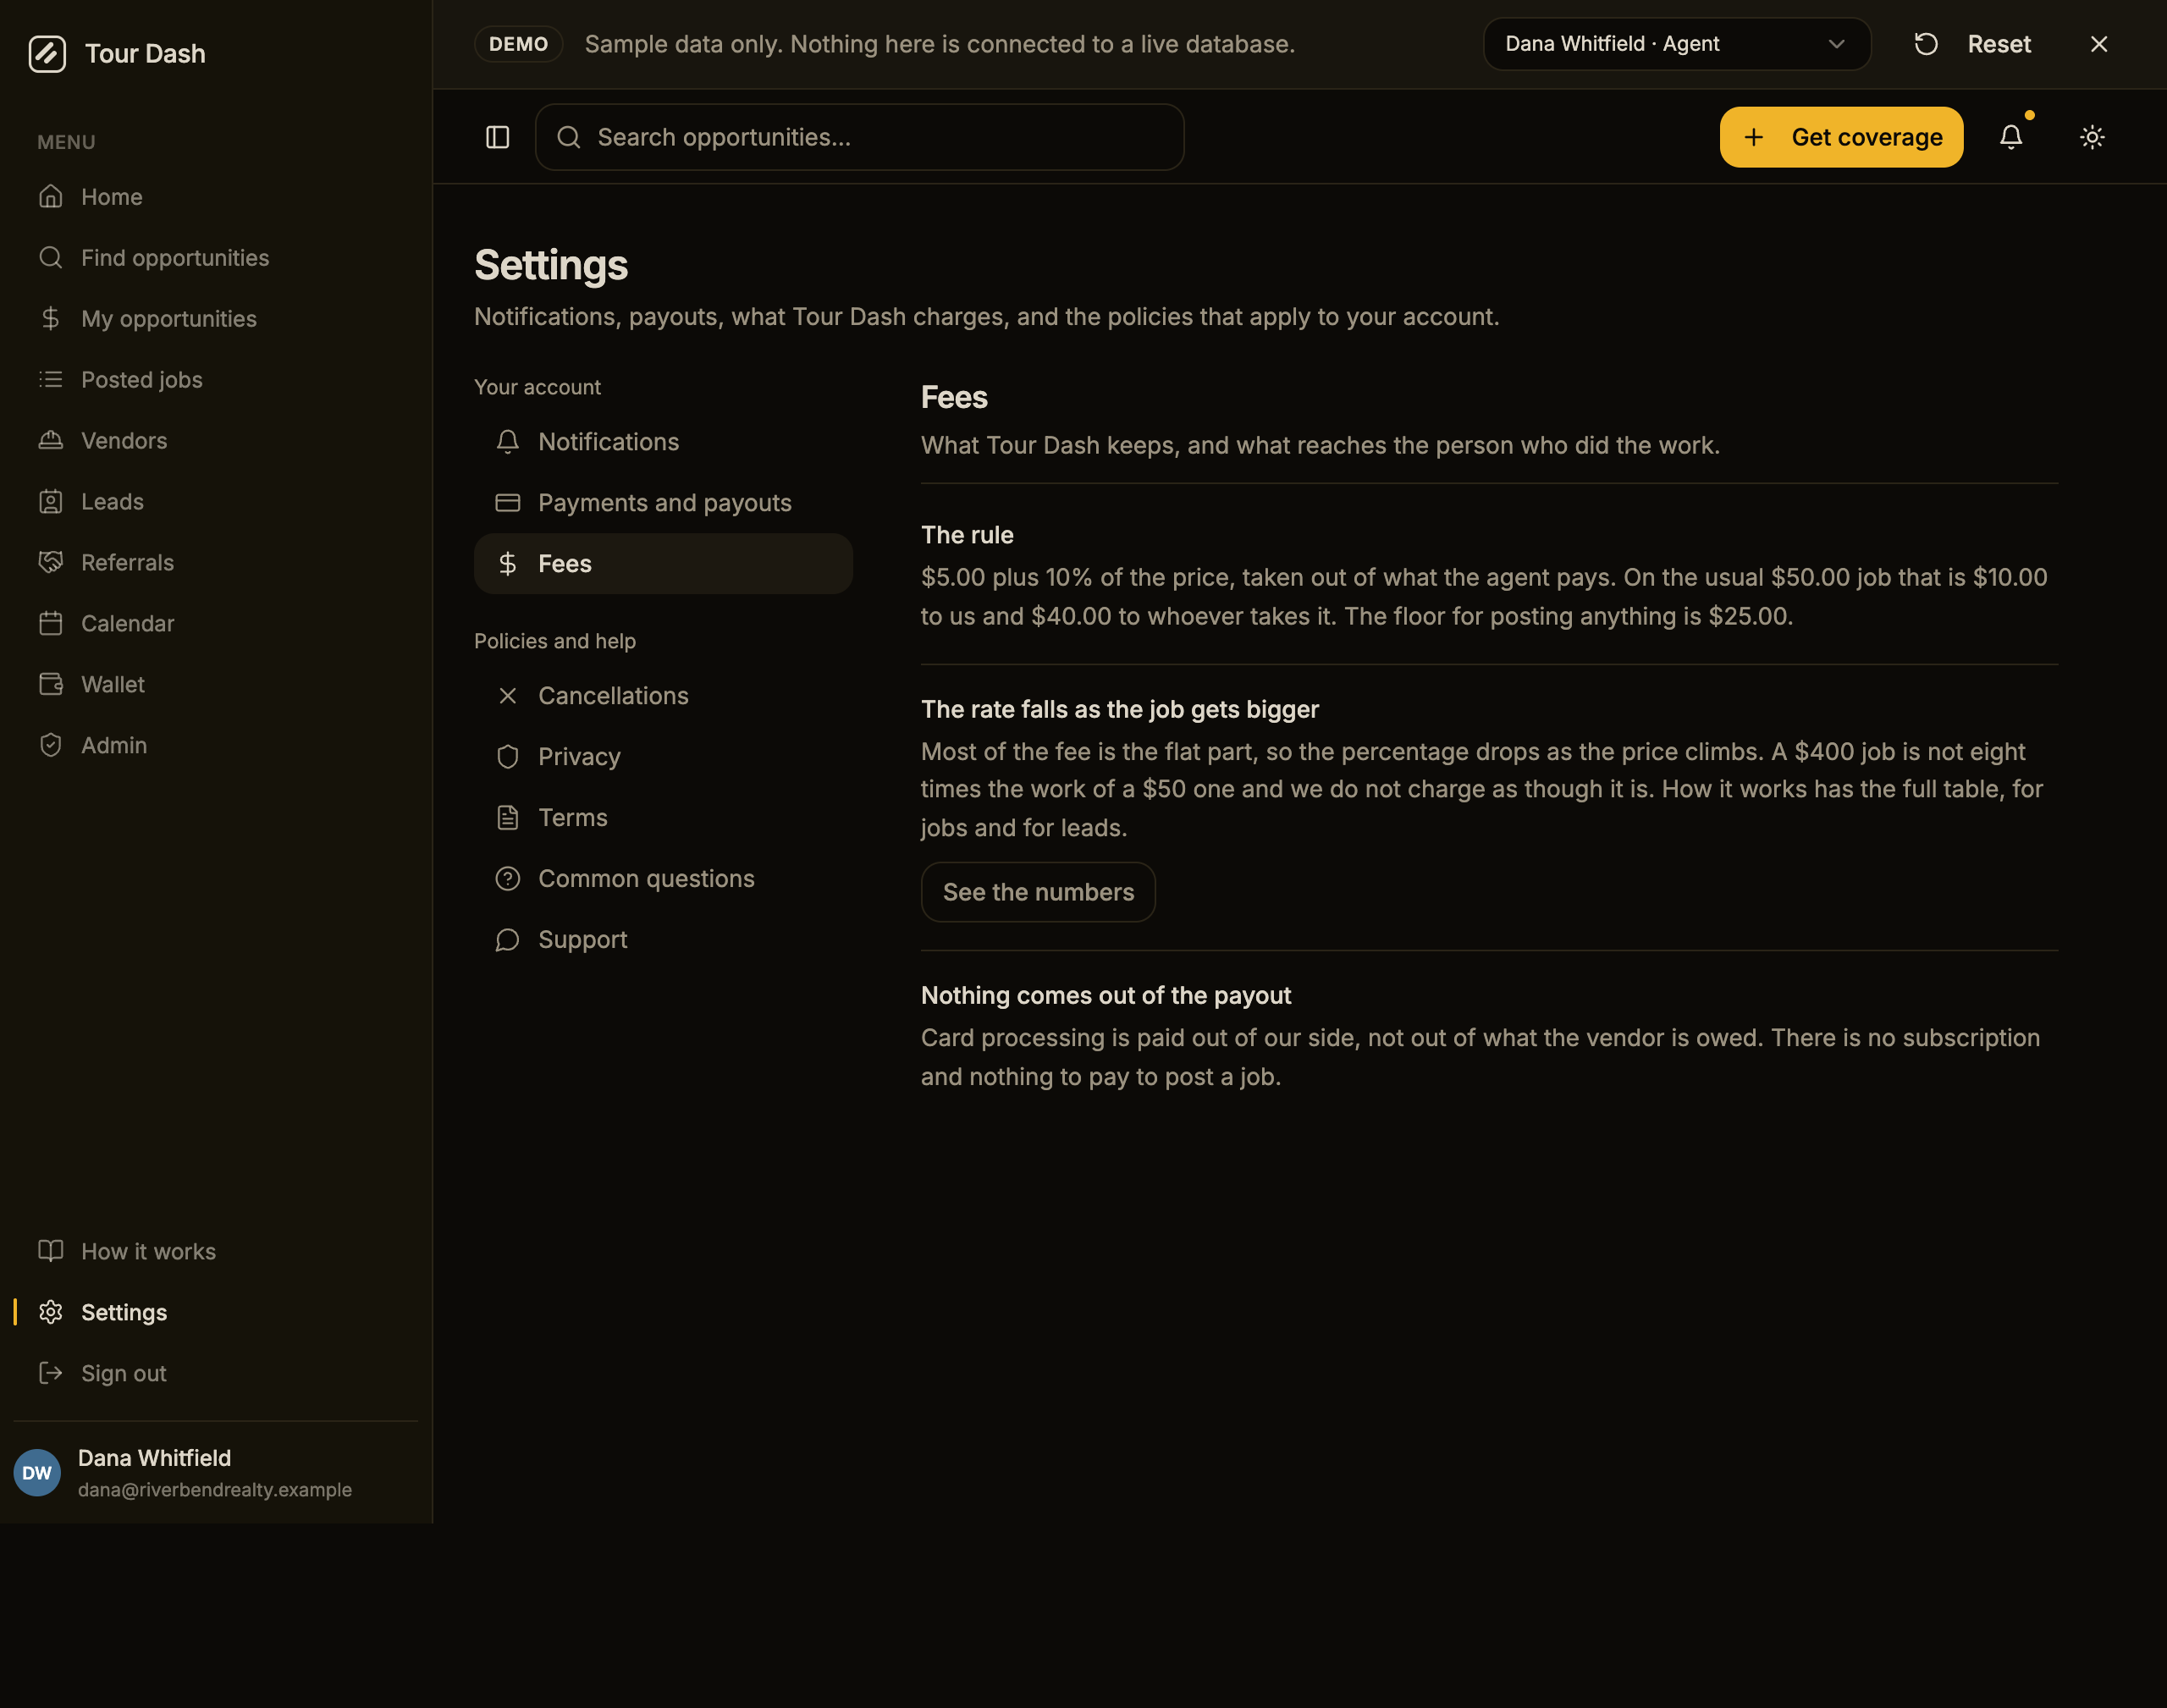Switch theme with the sun icon

click(2092, 137)
